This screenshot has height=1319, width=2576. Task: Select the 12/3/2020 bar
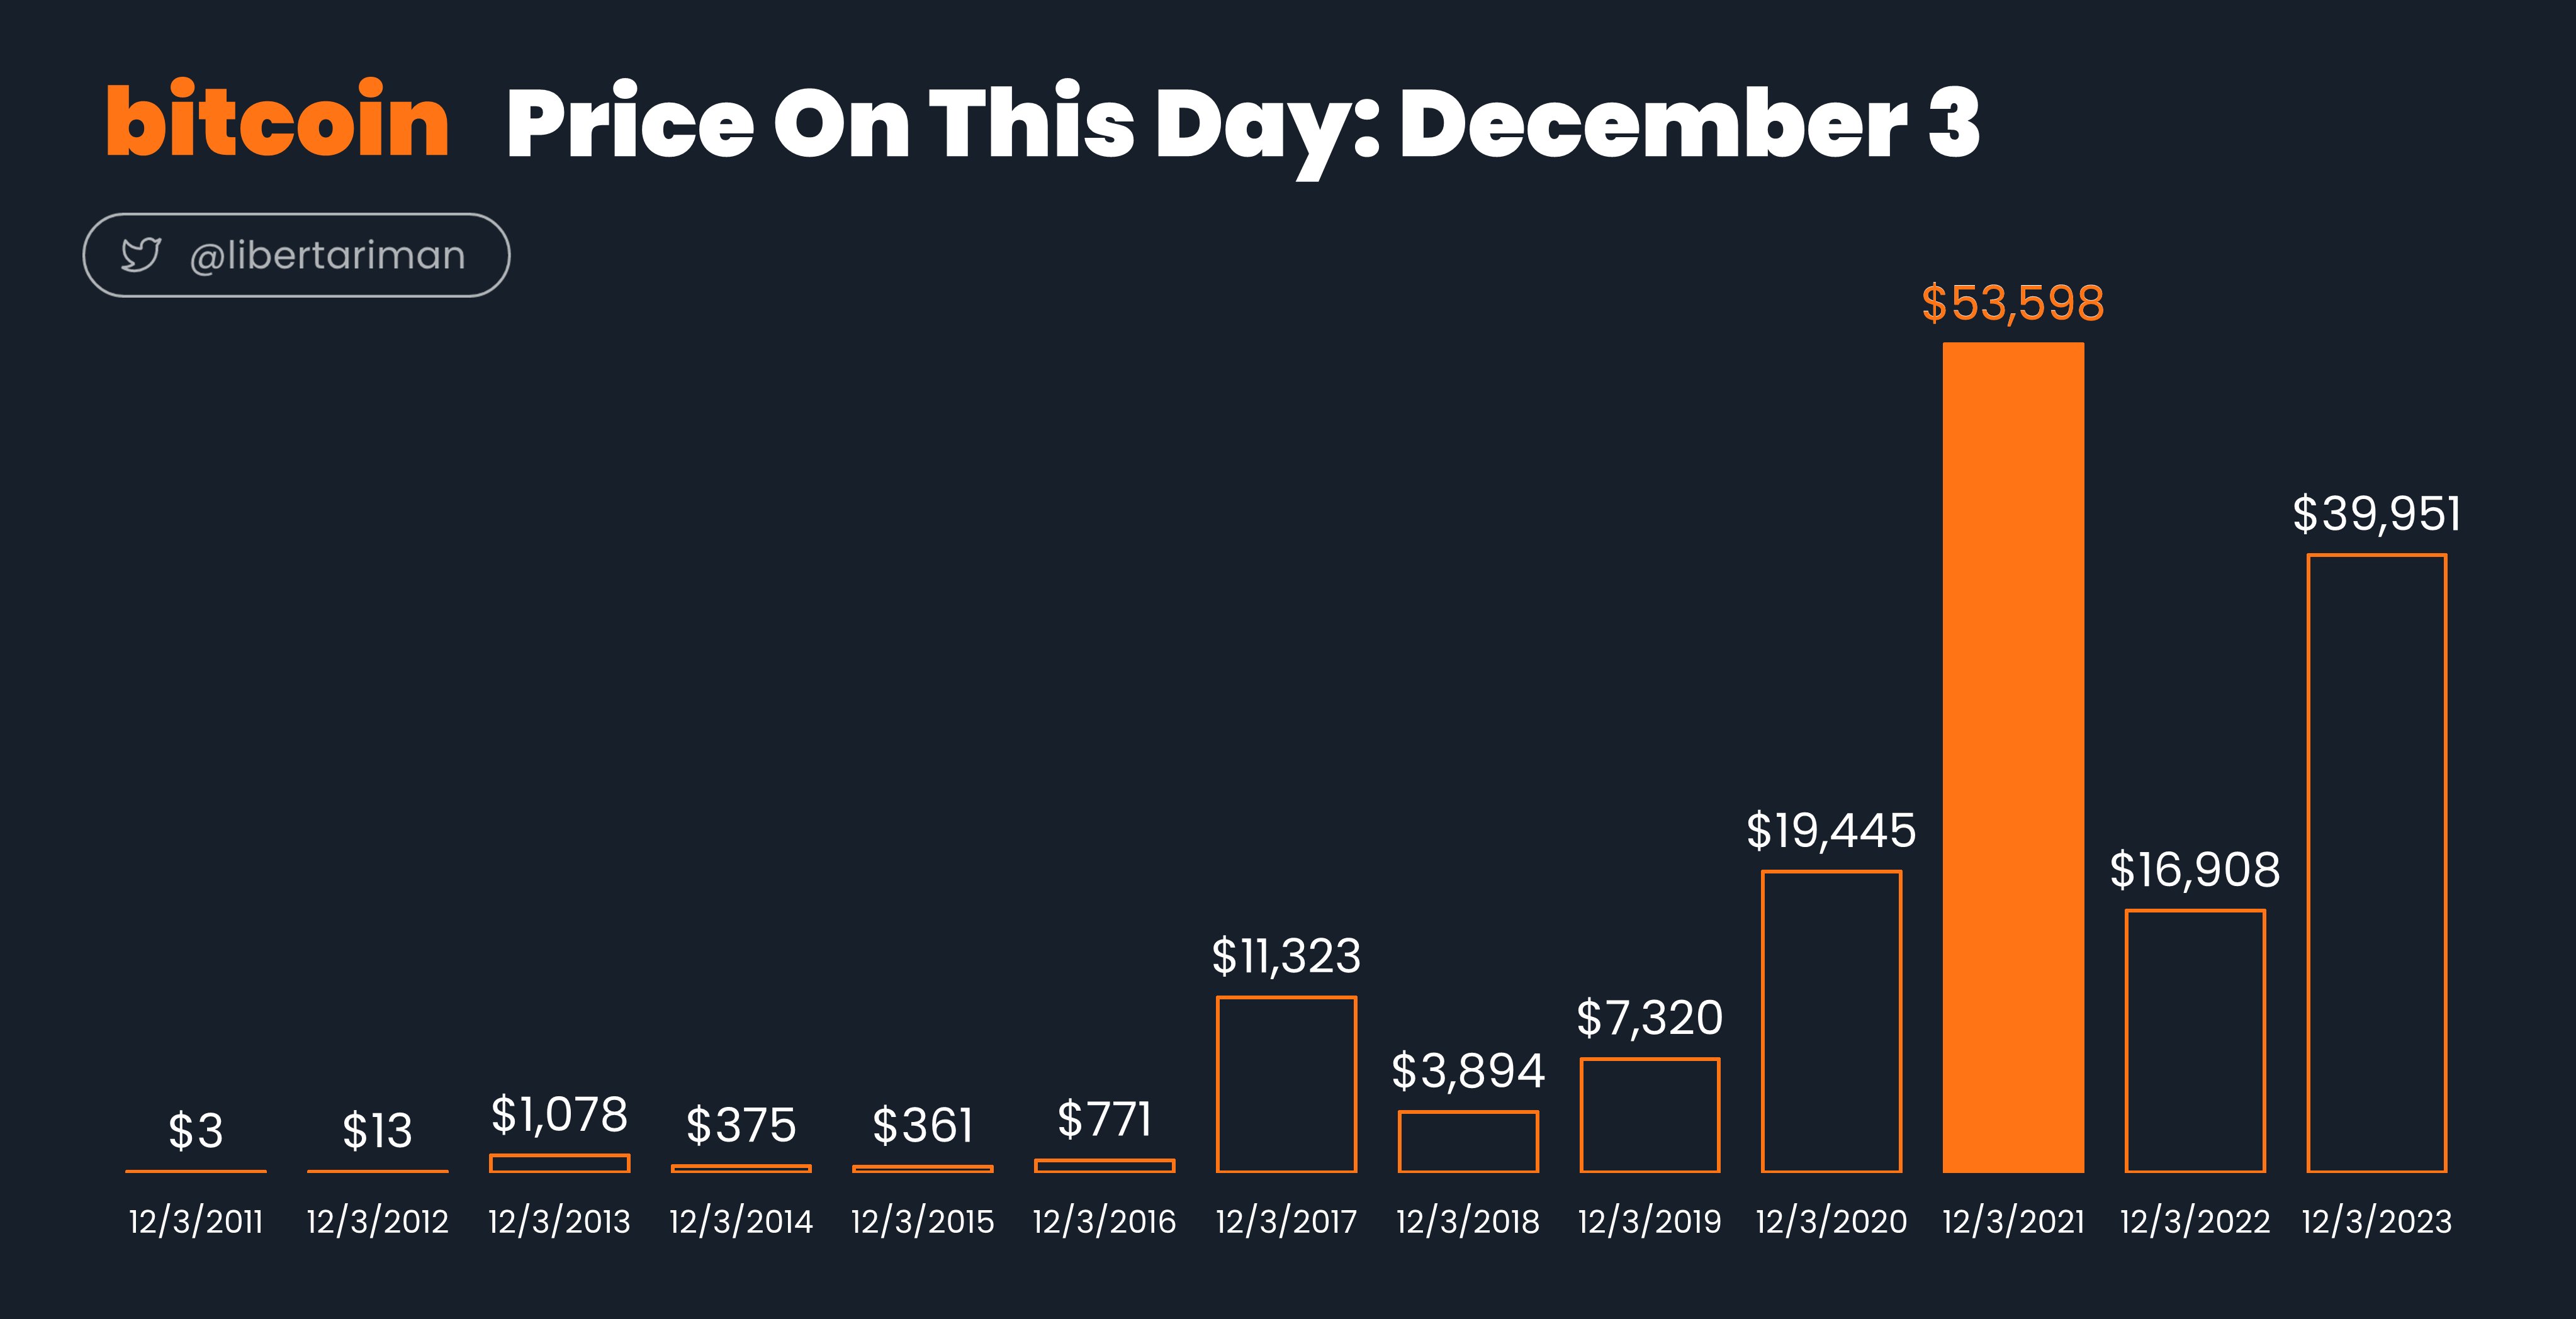pos(1831,1021)
